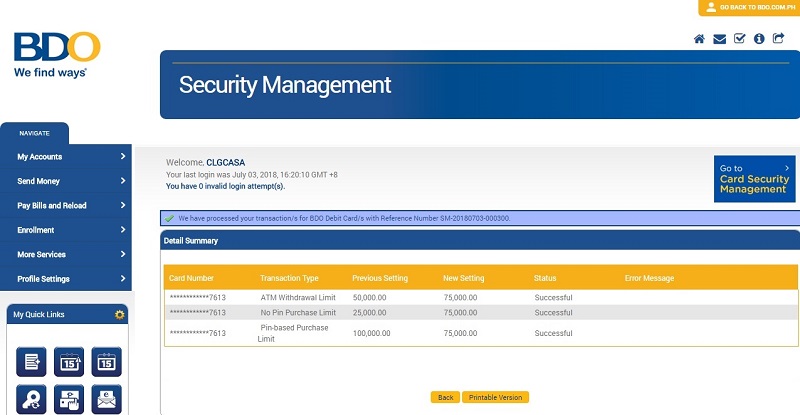
Task: Click previous setting 25,000.00
Action: click(x=369, y=312)
